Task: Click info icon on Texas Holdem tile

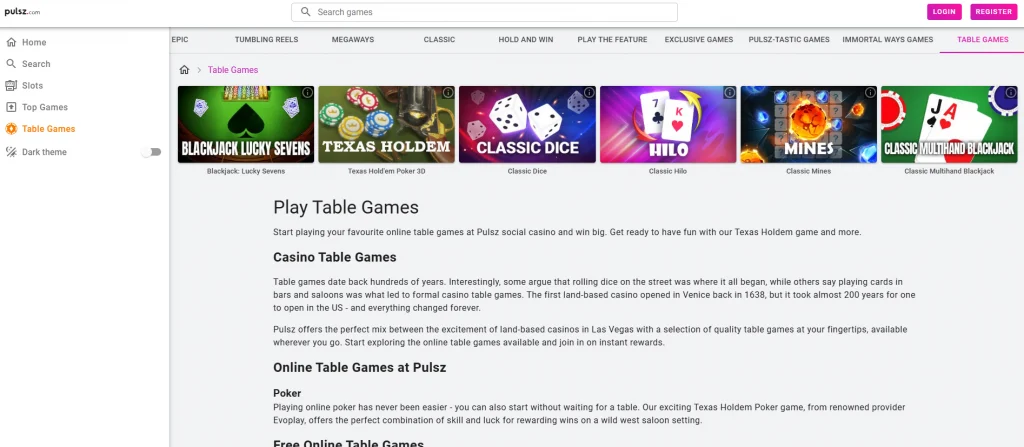Action: coord(448,93)
